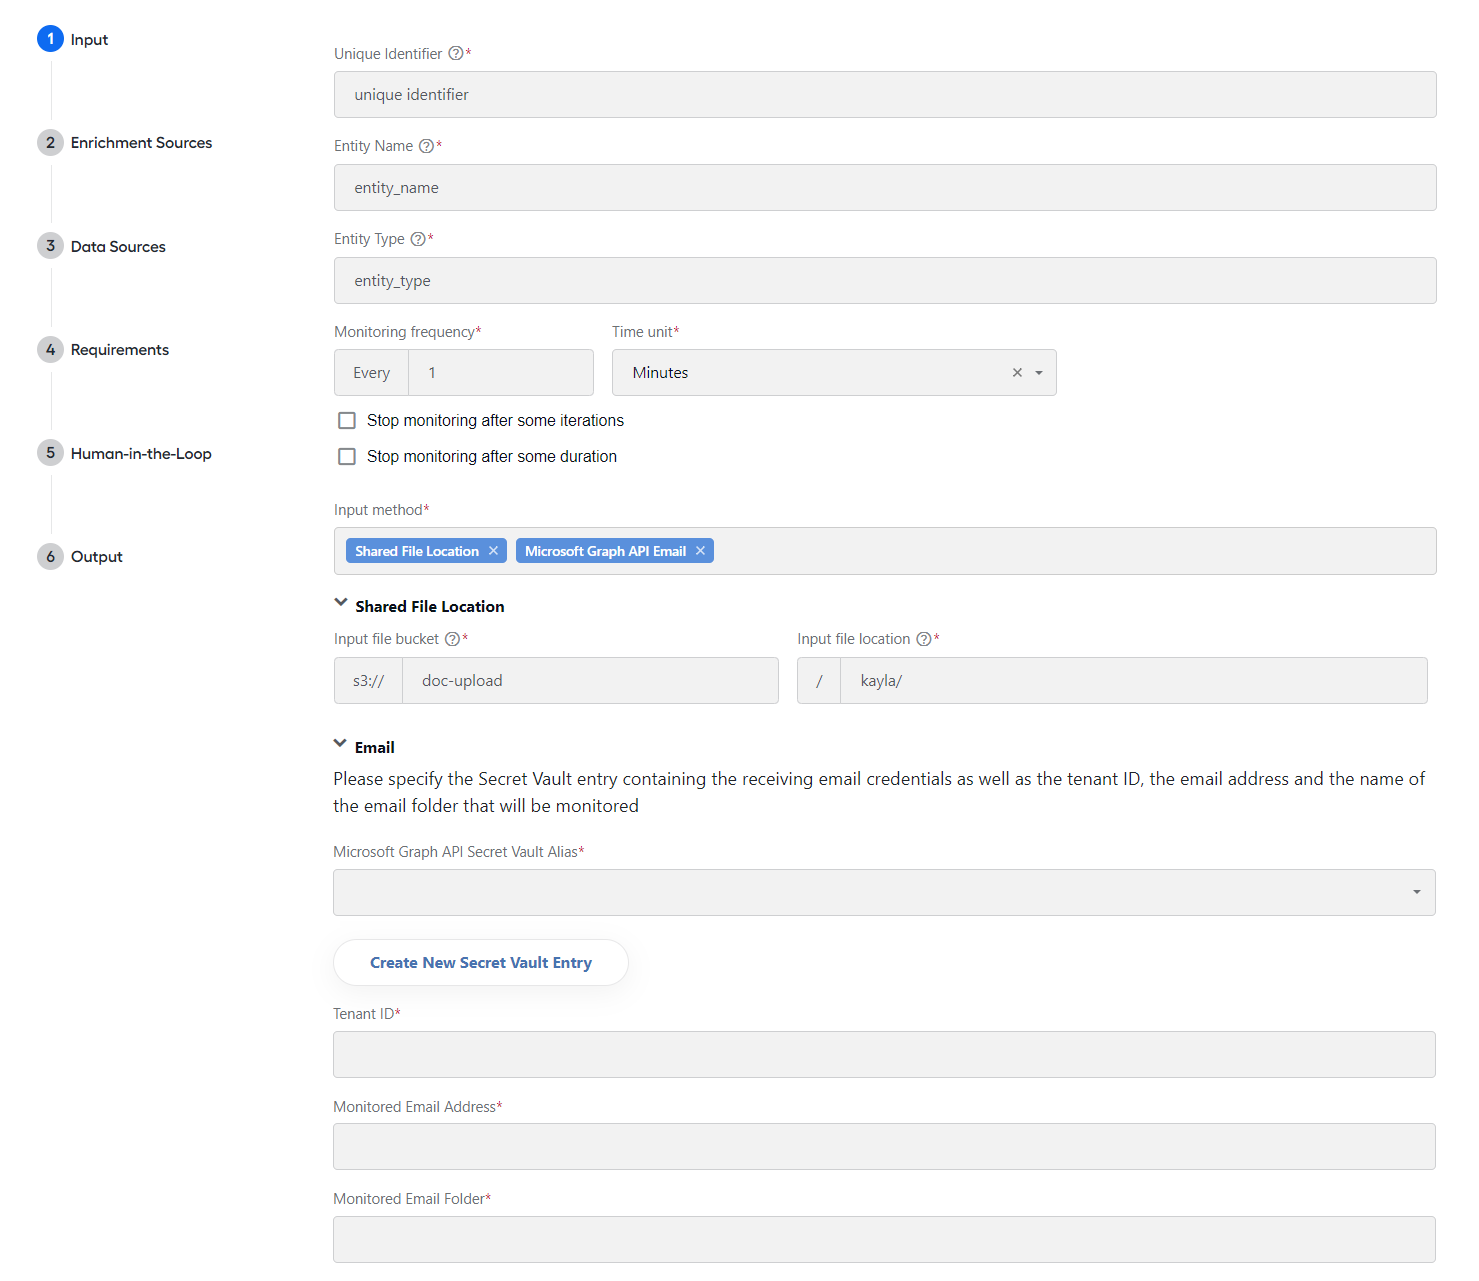This screenshot has width=1479, height=1281.
Task: Focus the Entity Type input field
Action: click(885, 281)
